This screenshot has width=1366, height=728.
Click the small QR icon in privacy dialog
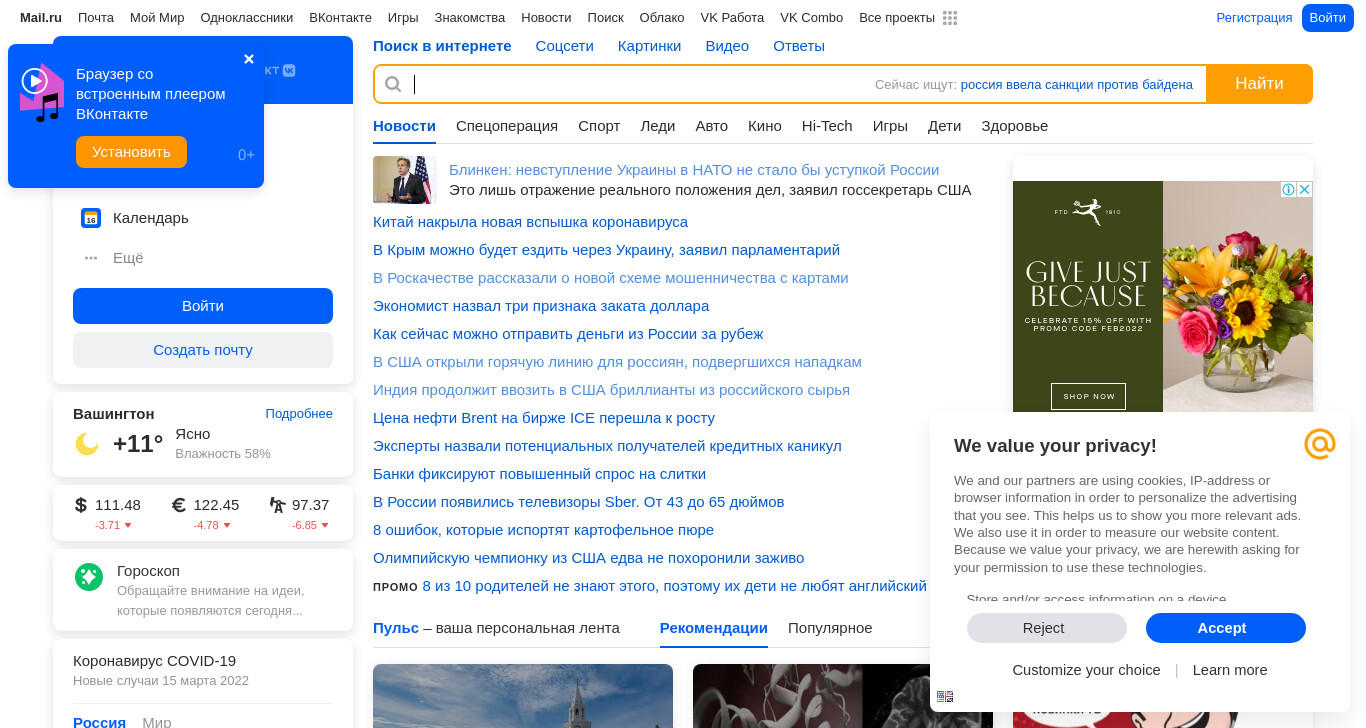(x=945, y=697)
